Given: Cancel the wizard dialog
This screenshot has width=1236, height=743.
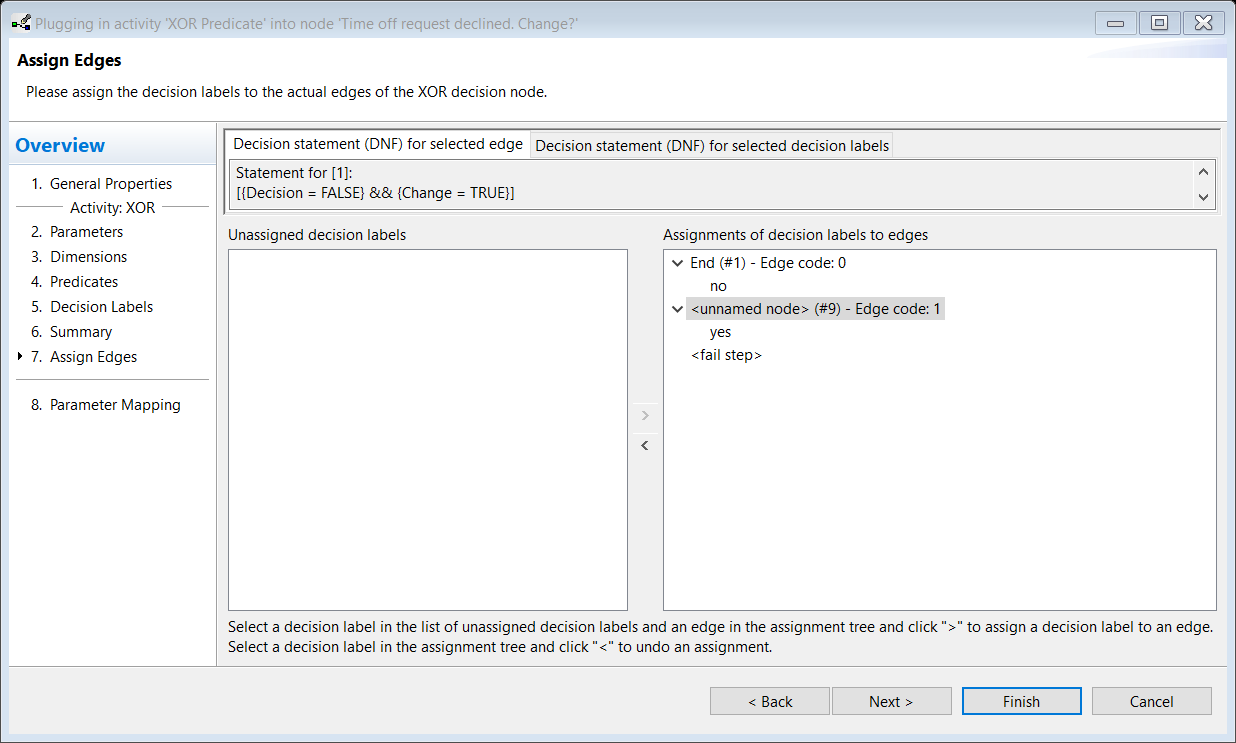Looking at the screenshot, I should 1150,701.
